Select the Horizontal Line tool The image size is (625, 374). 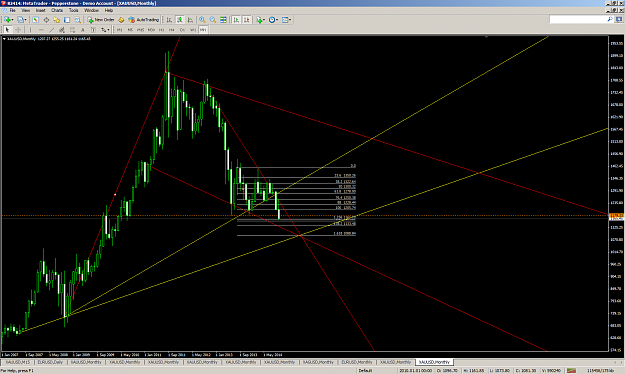(41, 30)
